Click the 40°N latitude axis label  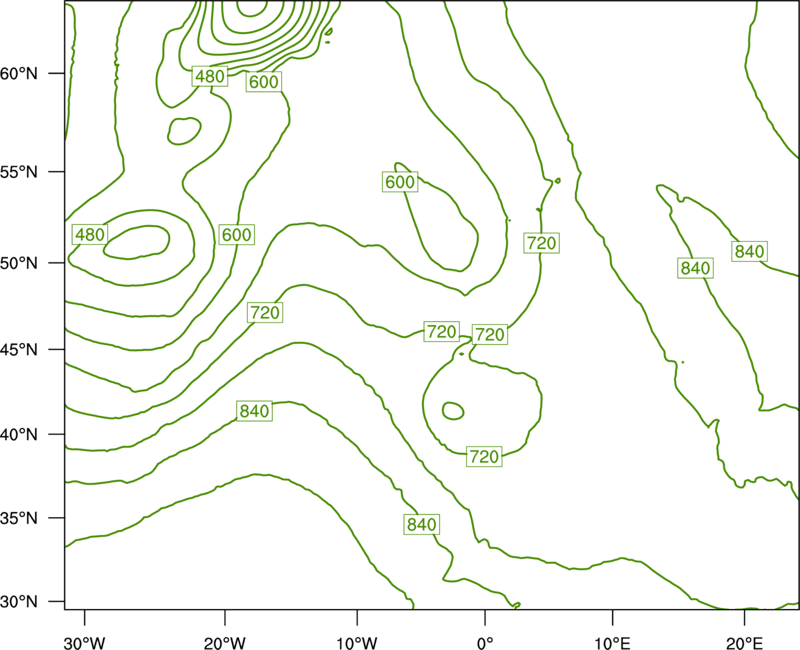19,435
